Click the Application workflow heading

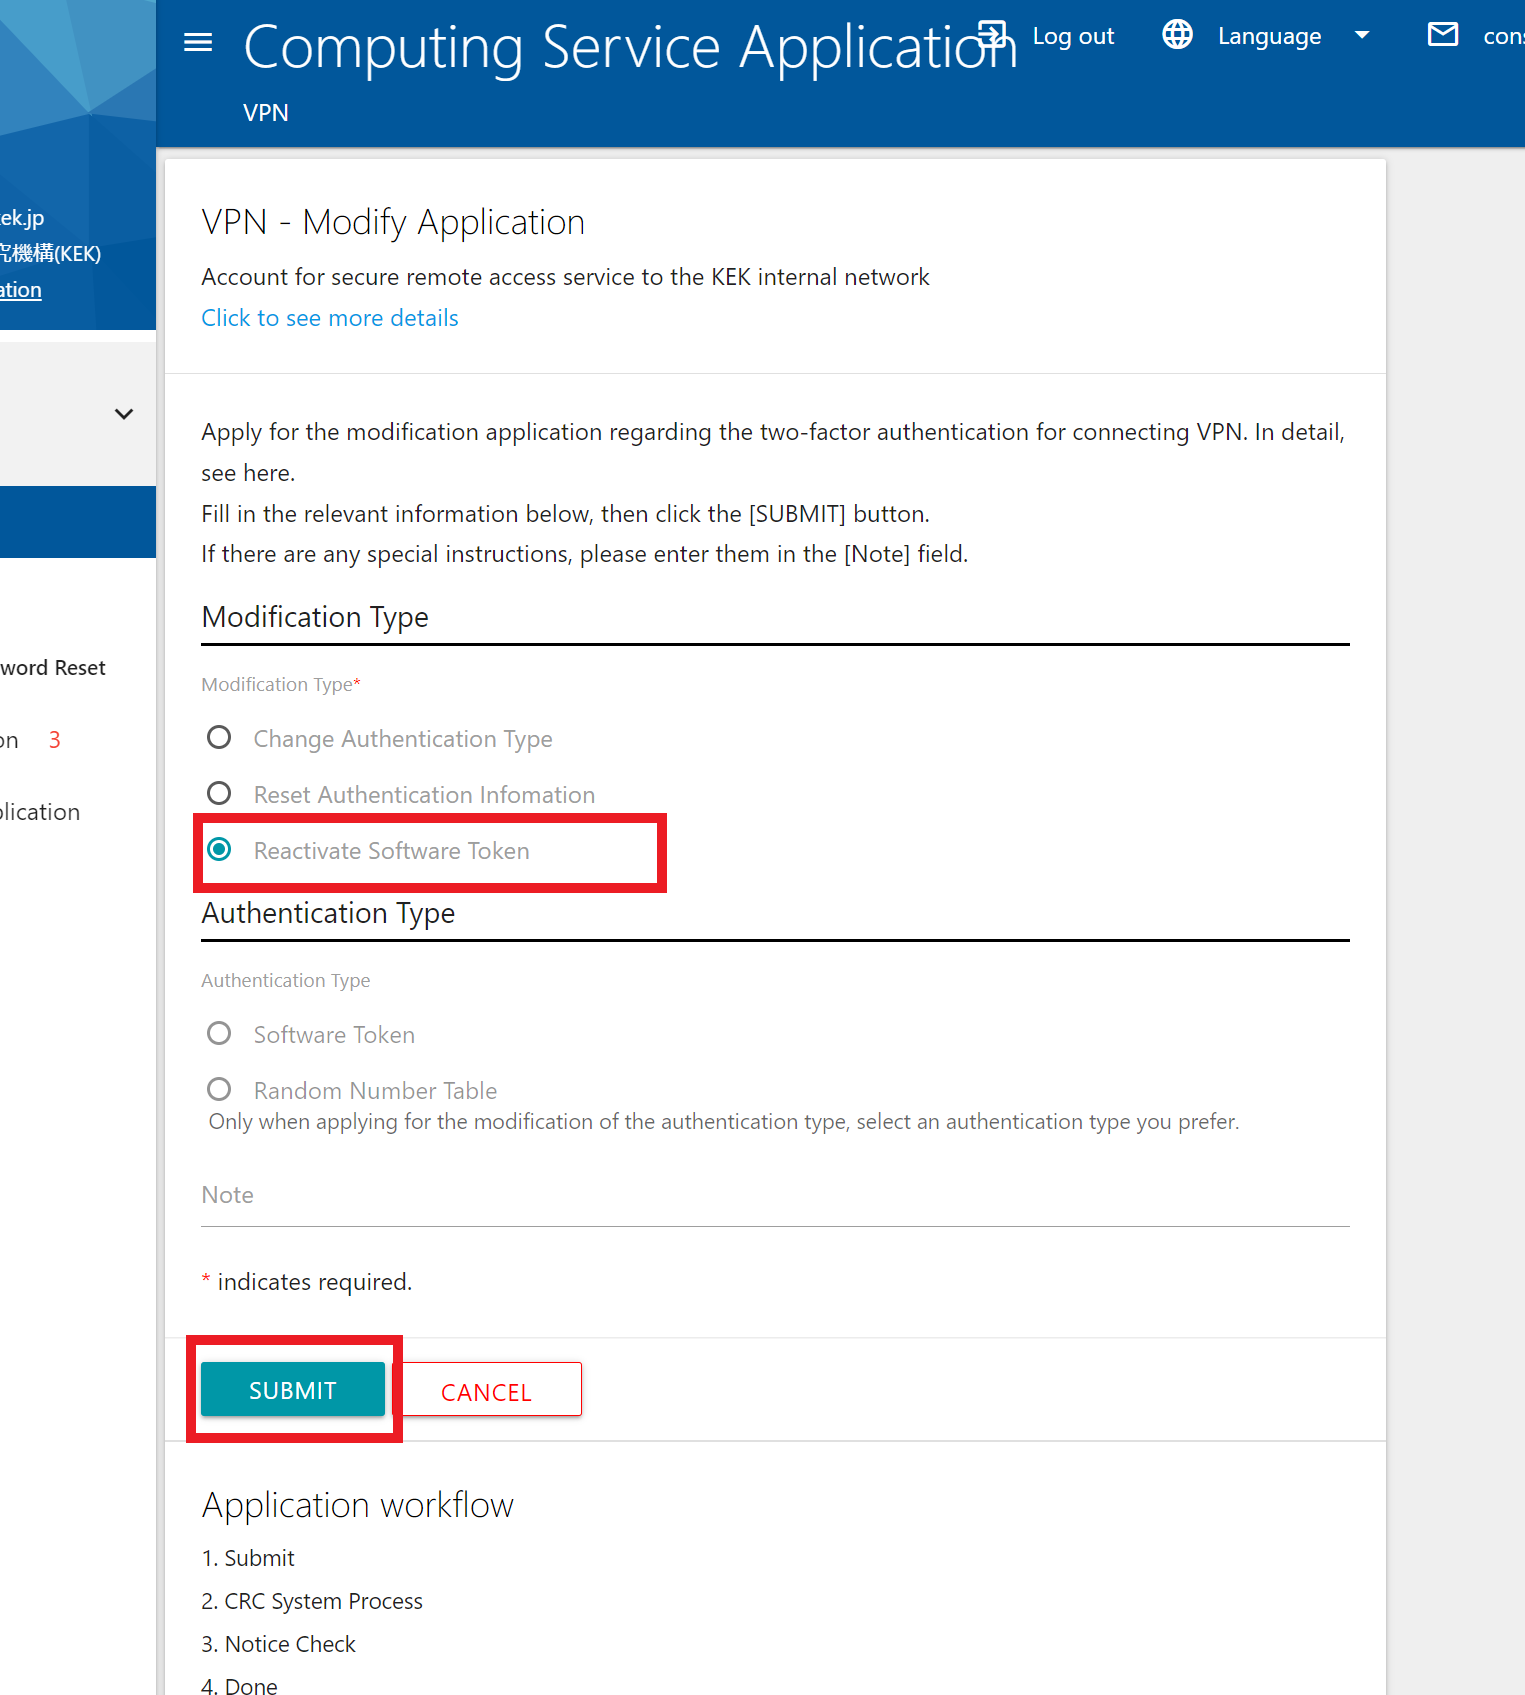357,1505
